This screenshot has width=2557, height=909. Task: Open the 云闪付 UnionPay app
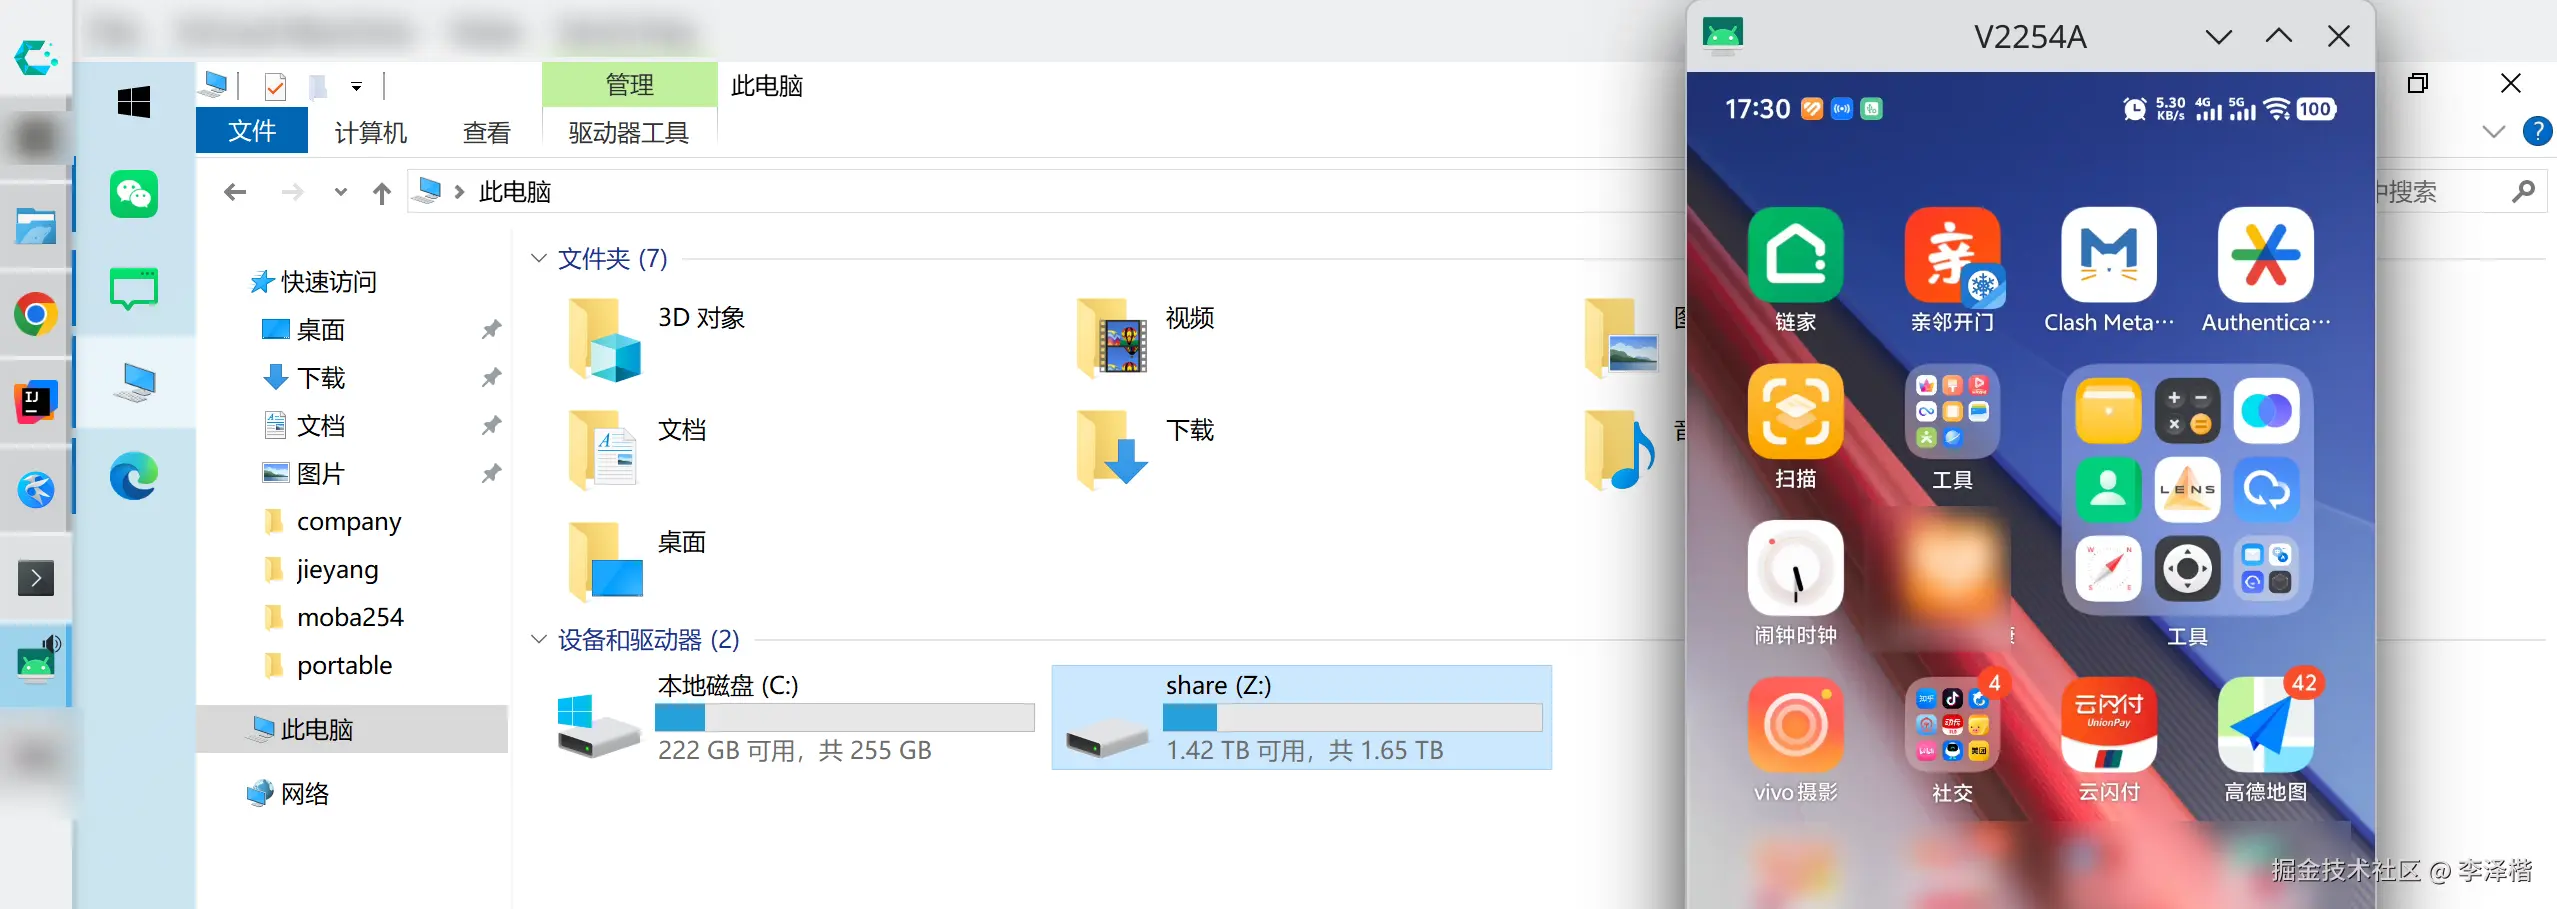click(2108, 725)
